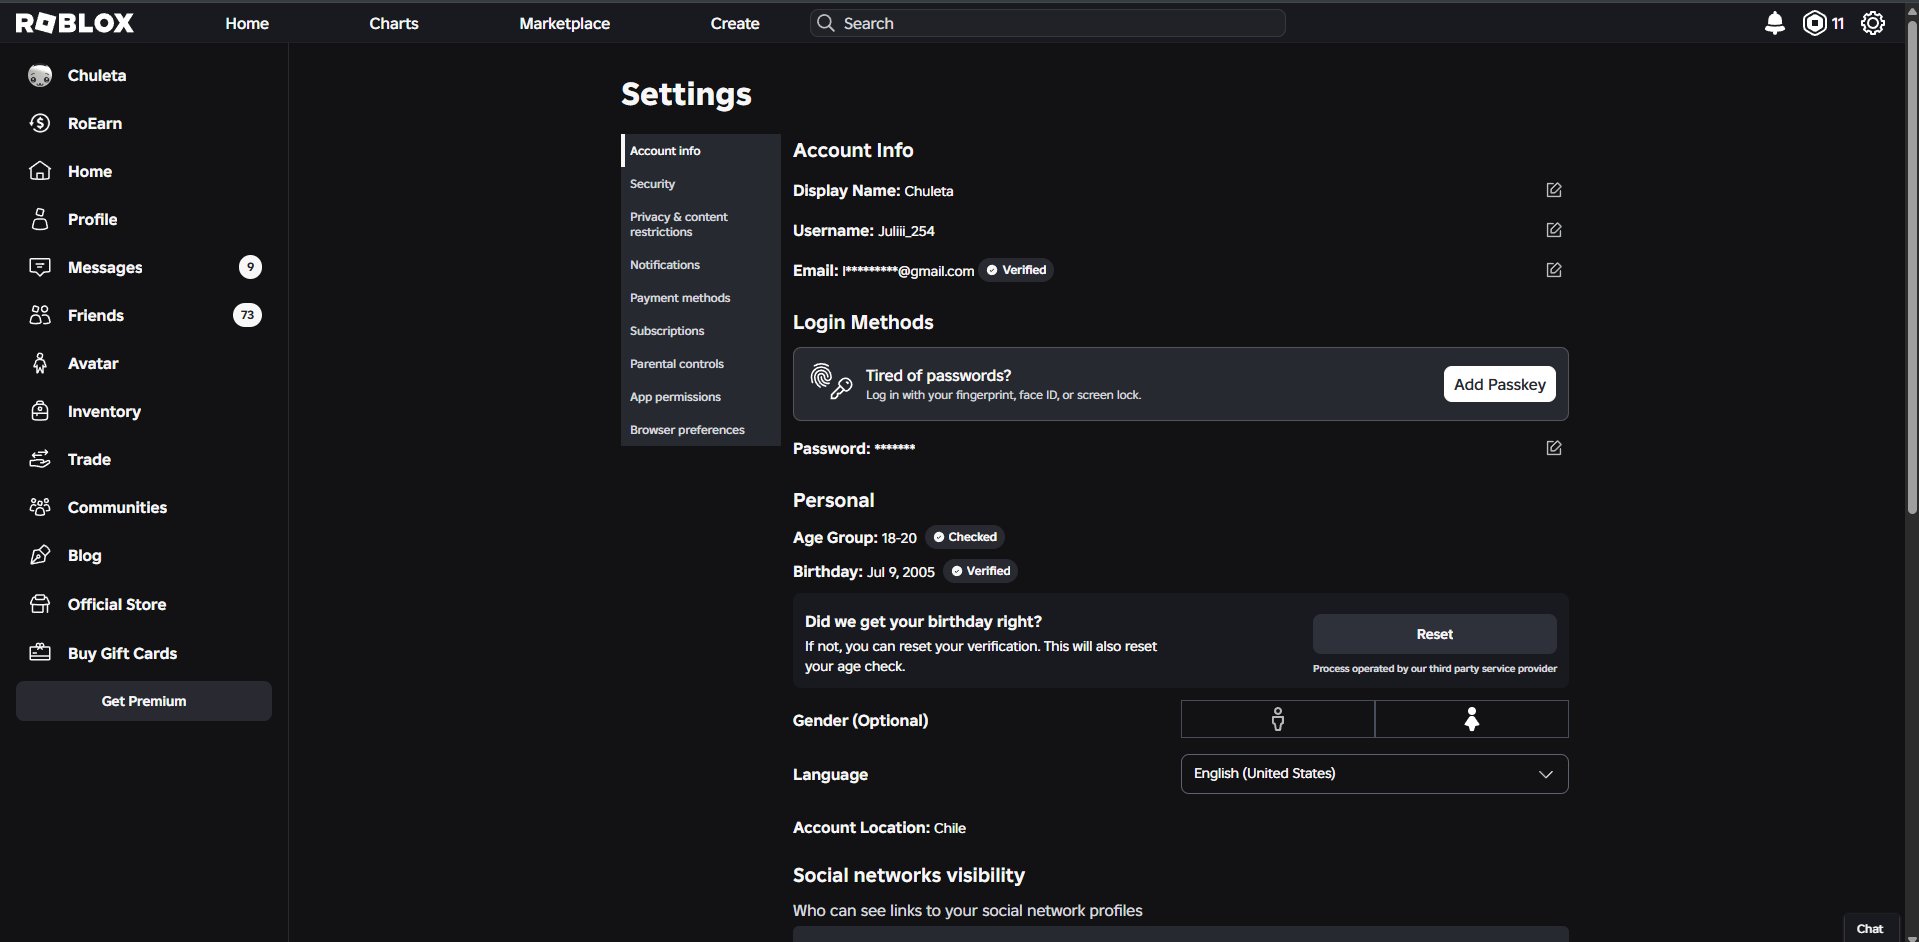Click the 'Tired of passwords?' text
1919x942 pixels.
(x=938, y=376)
